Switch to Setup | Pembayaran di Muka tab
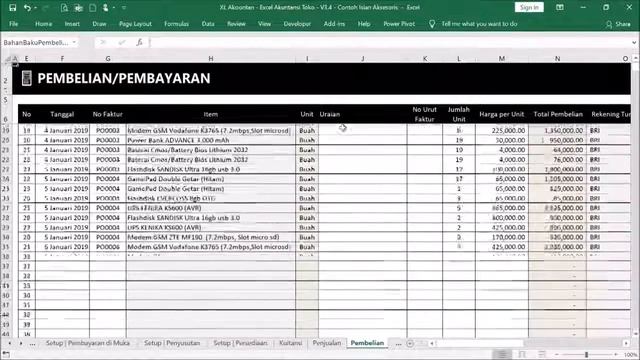 88,343
